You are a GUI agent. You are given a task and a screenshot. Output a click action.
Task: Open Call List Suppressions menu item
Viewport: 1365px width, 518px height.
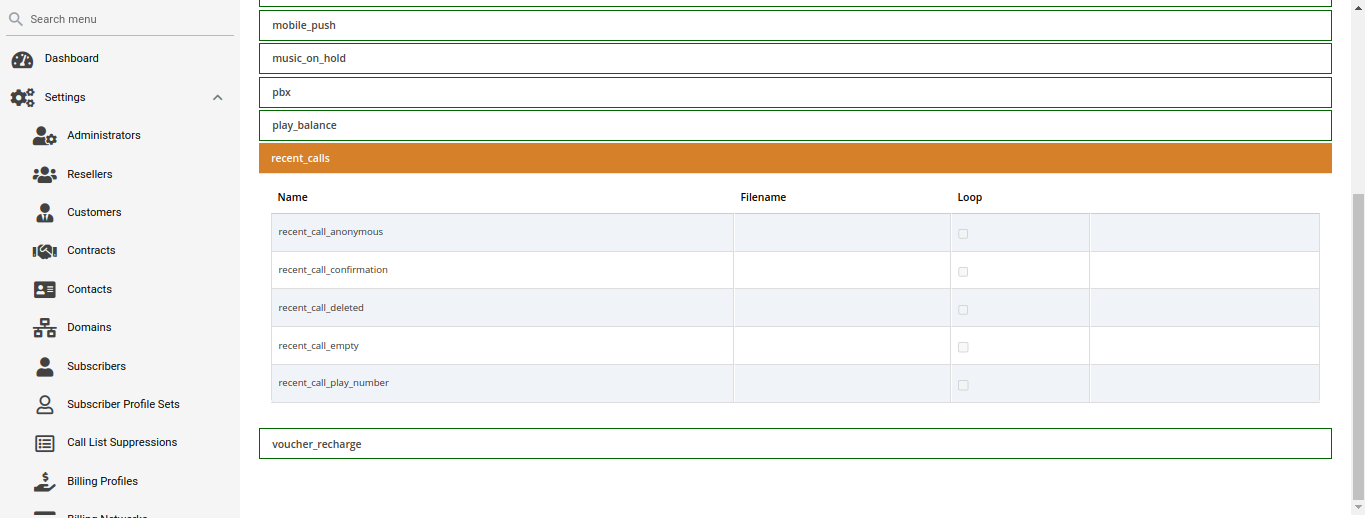click(x=122, y=443)
